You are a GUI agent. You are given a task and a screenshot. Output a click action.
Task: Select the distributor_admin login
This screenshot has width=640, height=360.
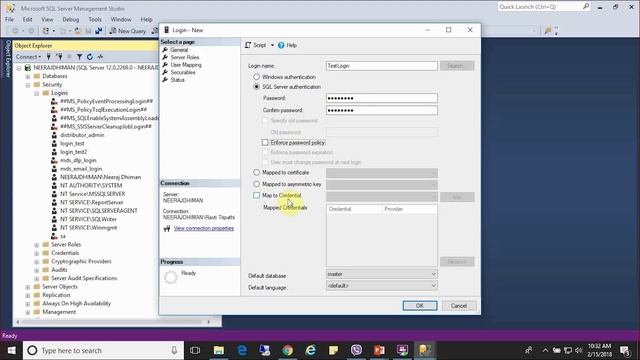[x=82, y=135]
